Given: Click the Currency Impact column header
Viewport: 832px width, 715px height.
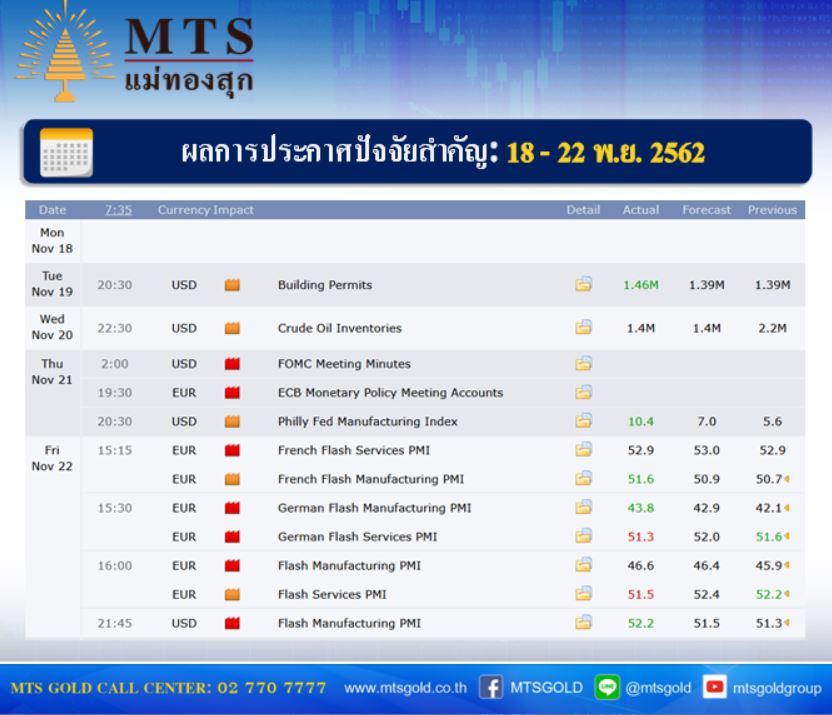Looking at the screenshot, I should click(x=205, y=210).
